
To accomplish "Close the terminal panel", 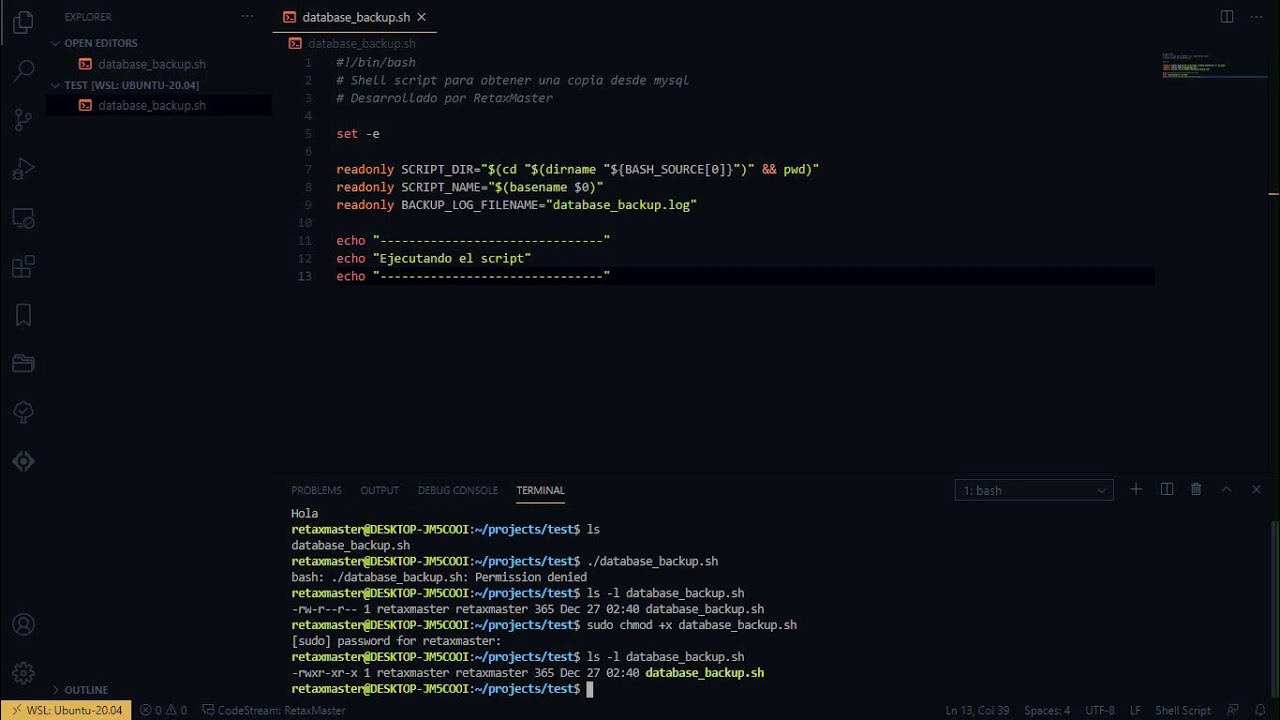I will [x=1256, y=489].
